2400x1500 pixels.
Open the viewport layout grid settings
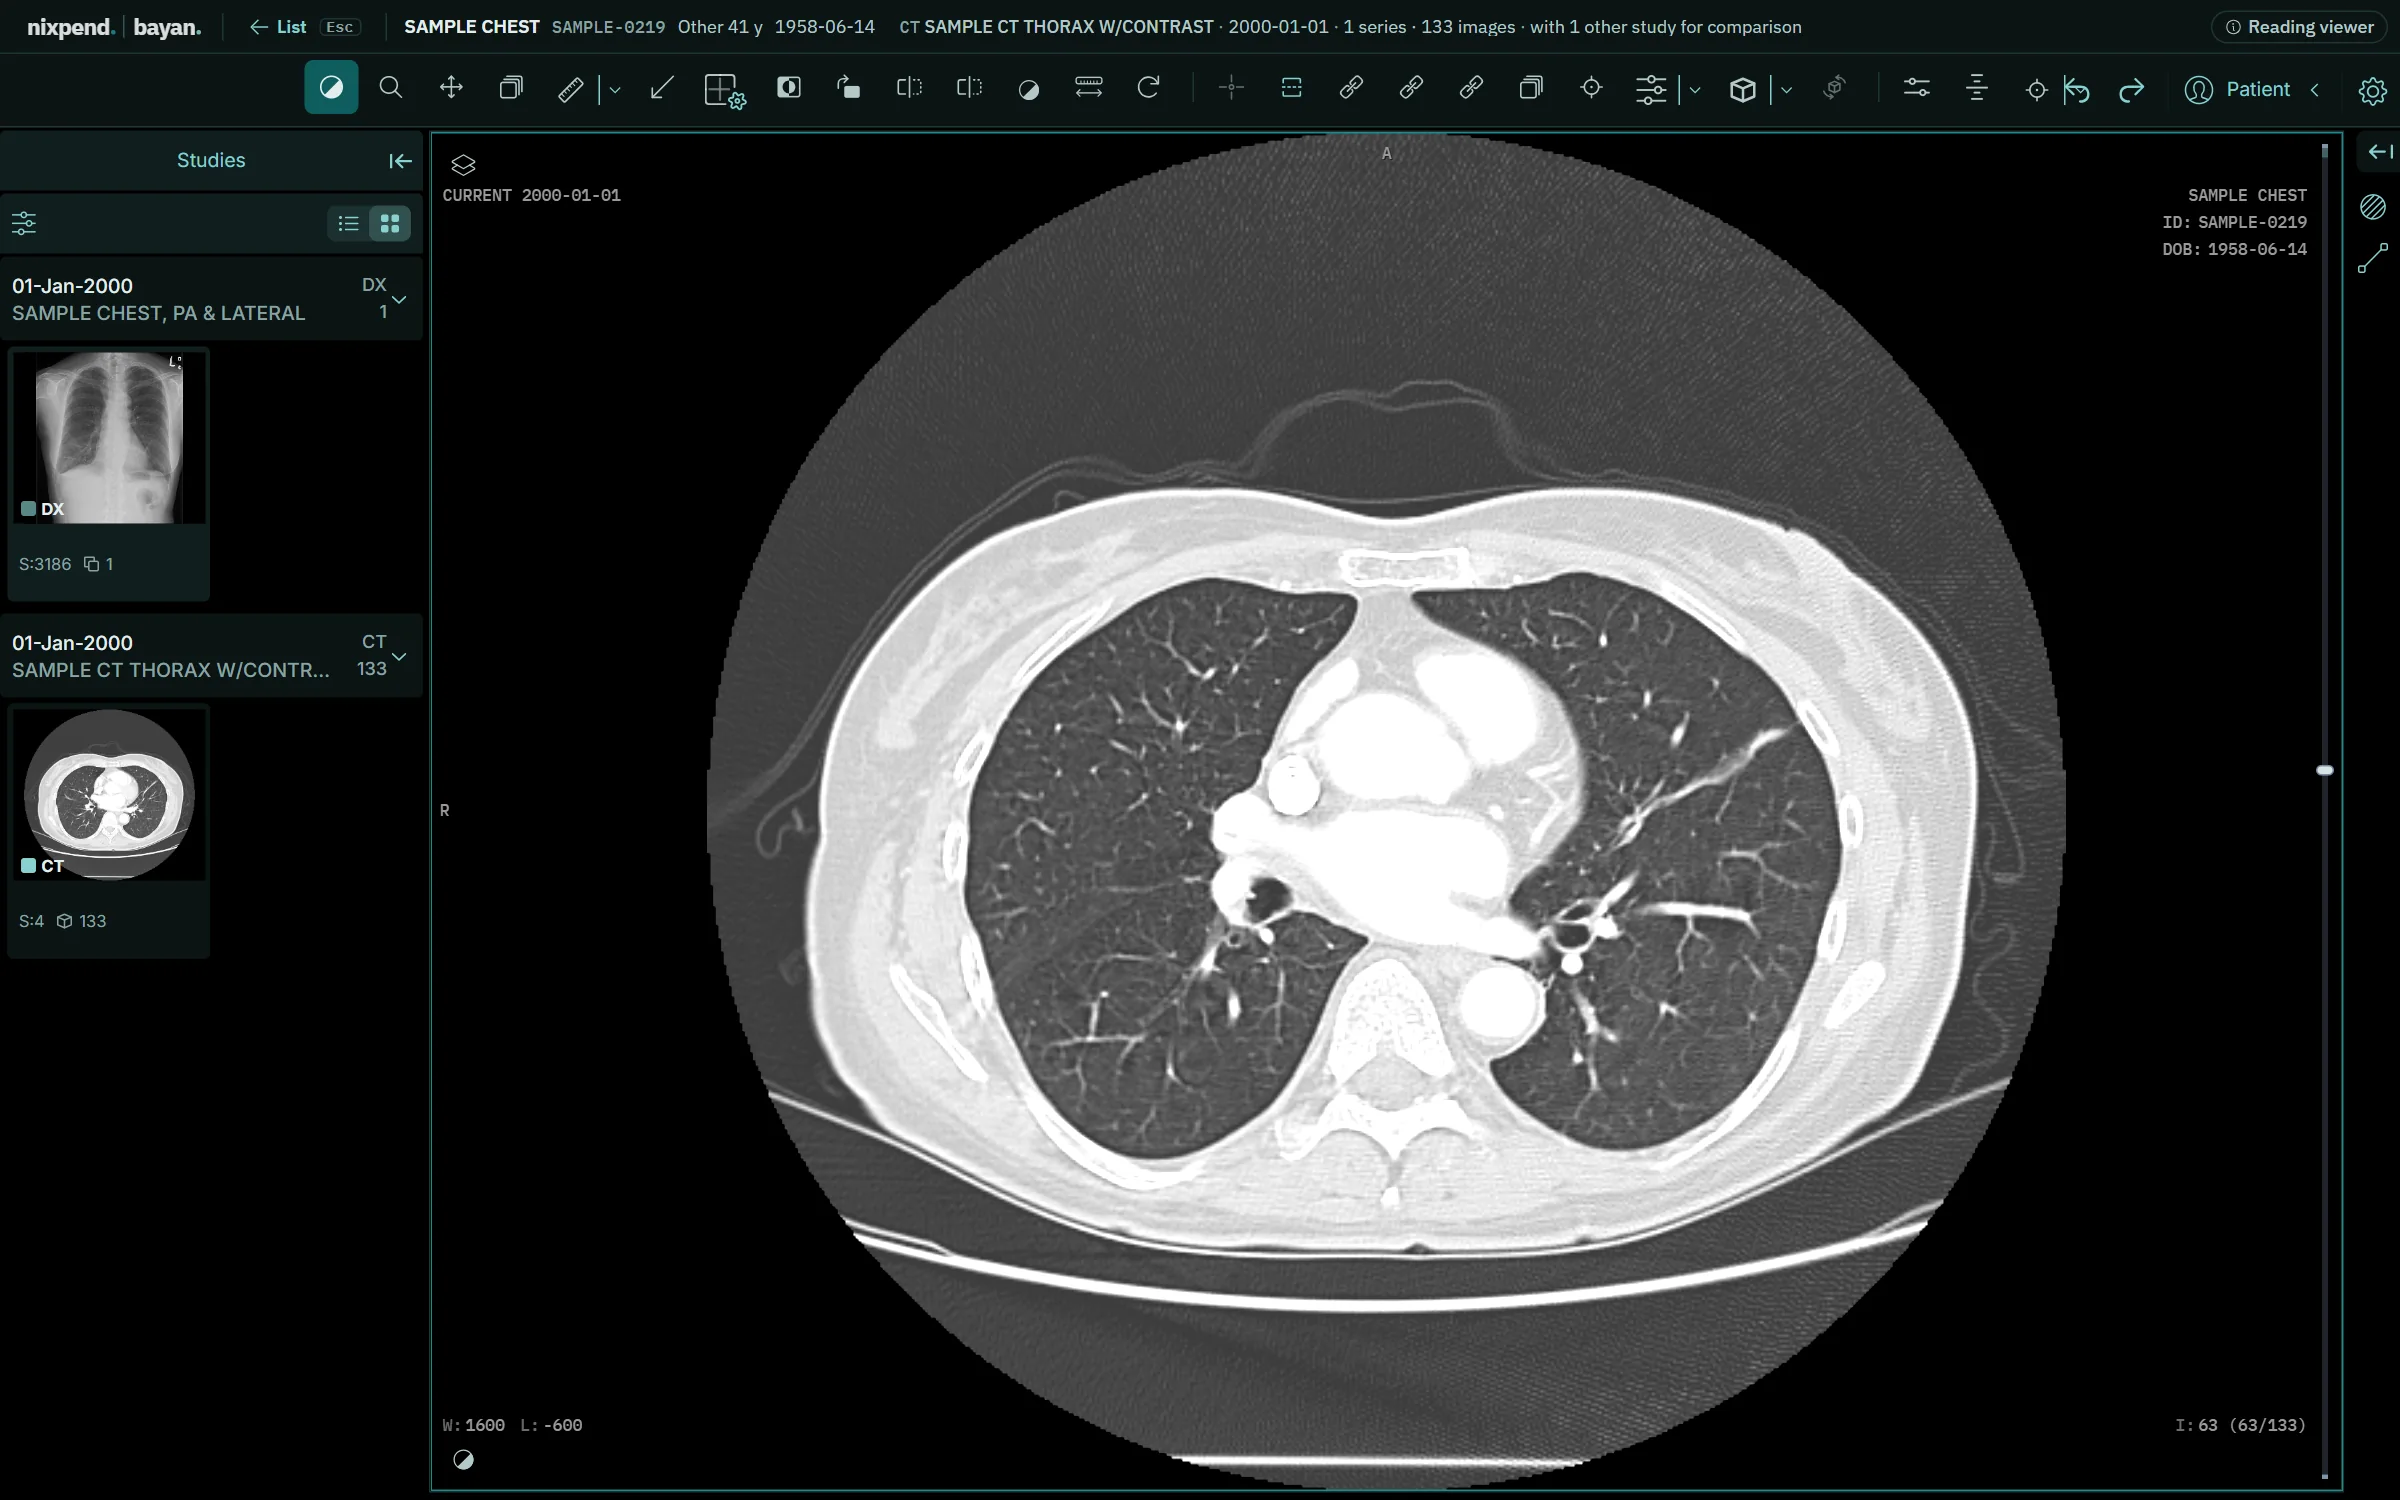click(724, 90)
